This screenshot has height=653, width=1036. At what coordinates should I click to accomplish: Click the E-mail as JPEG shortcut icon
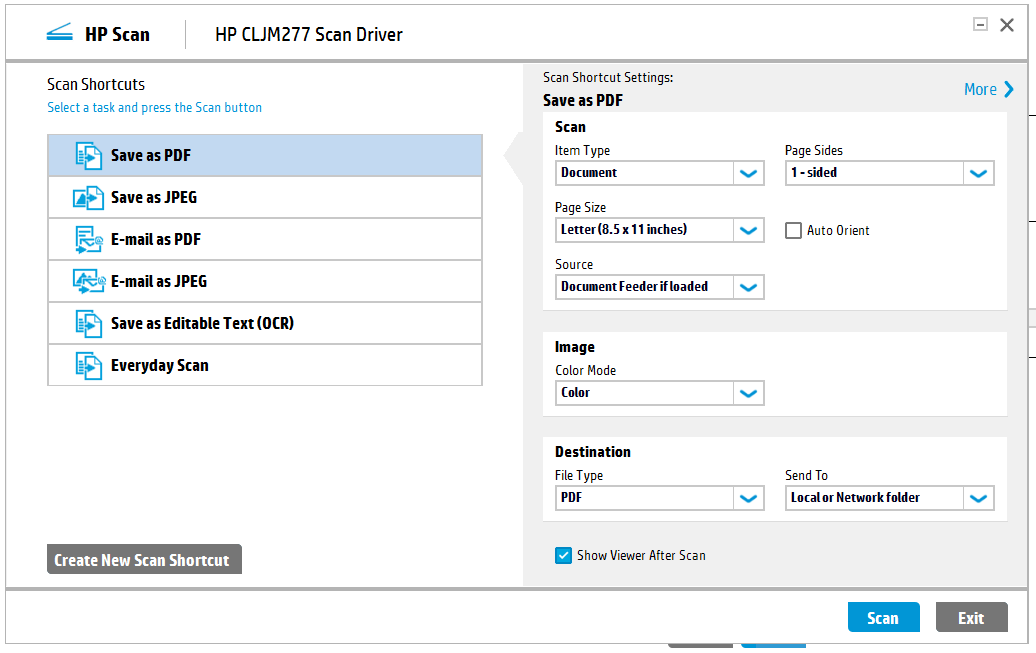click(x=89, y=282)
